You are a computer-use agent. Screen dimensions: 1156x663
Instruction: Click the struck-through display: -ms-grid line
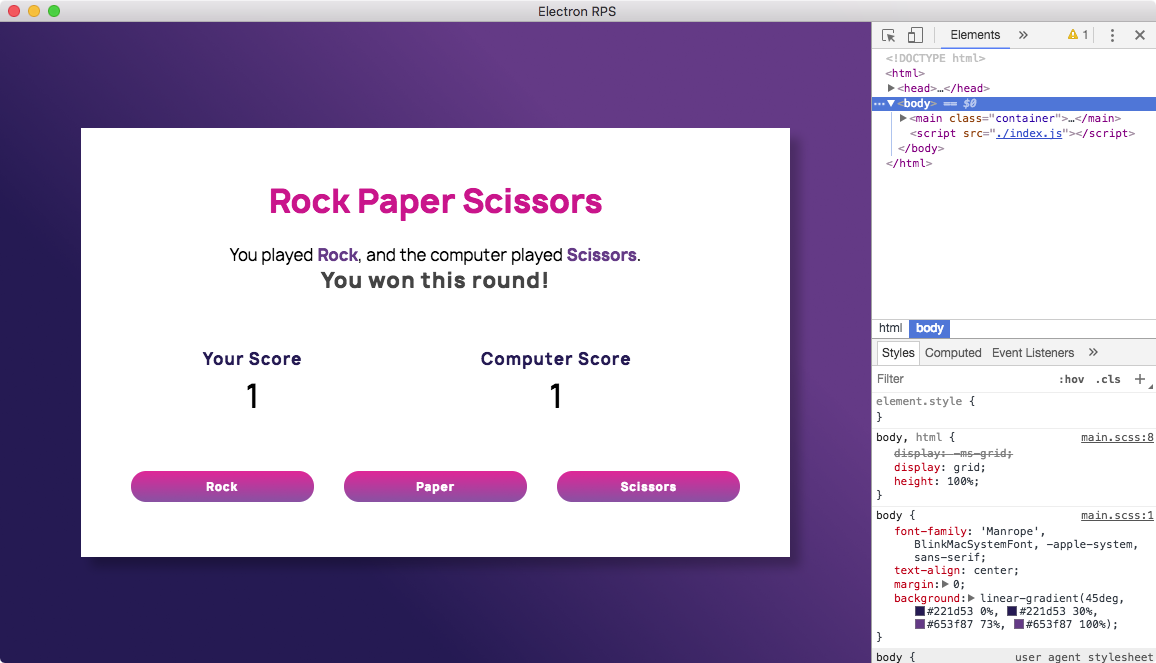pyautogui.click(x=953, y=454)
